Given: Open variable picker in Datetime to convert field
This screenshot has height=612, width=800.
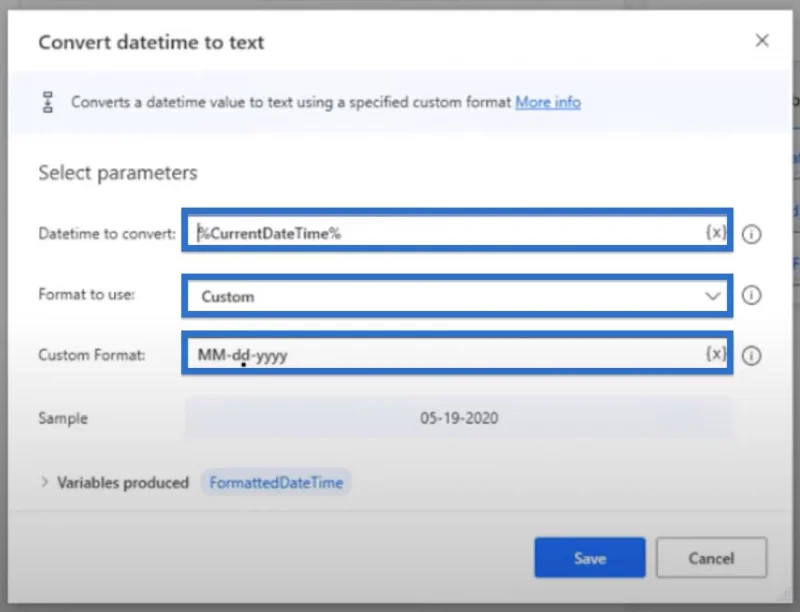Looking at the screenshot, I should coord(716,233).
